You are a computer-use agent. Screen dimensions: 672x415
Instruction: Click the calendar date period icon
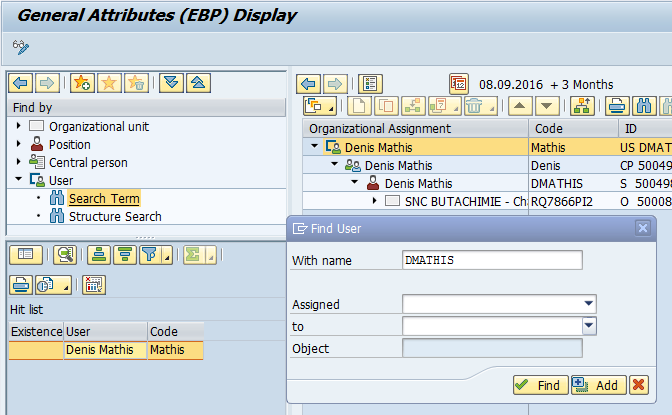459,83
